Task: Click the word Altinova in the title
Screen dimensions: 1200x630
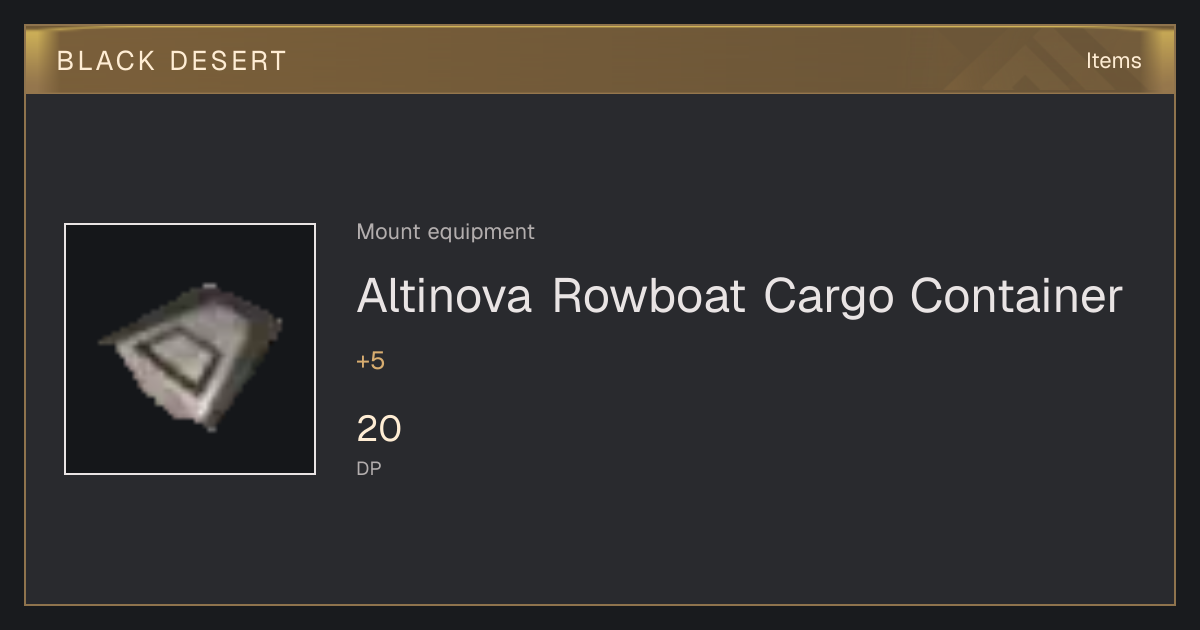Action: click(444, 296)
